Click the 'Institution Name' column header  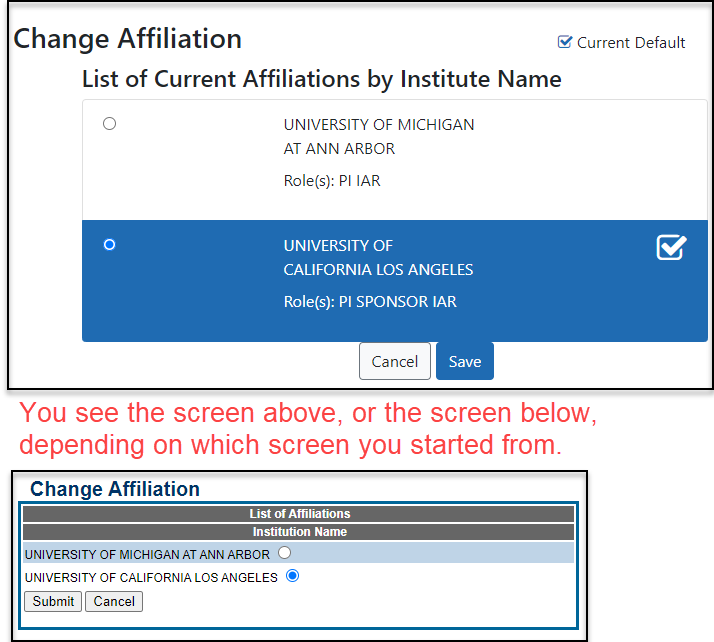click(x=299, y=532)
